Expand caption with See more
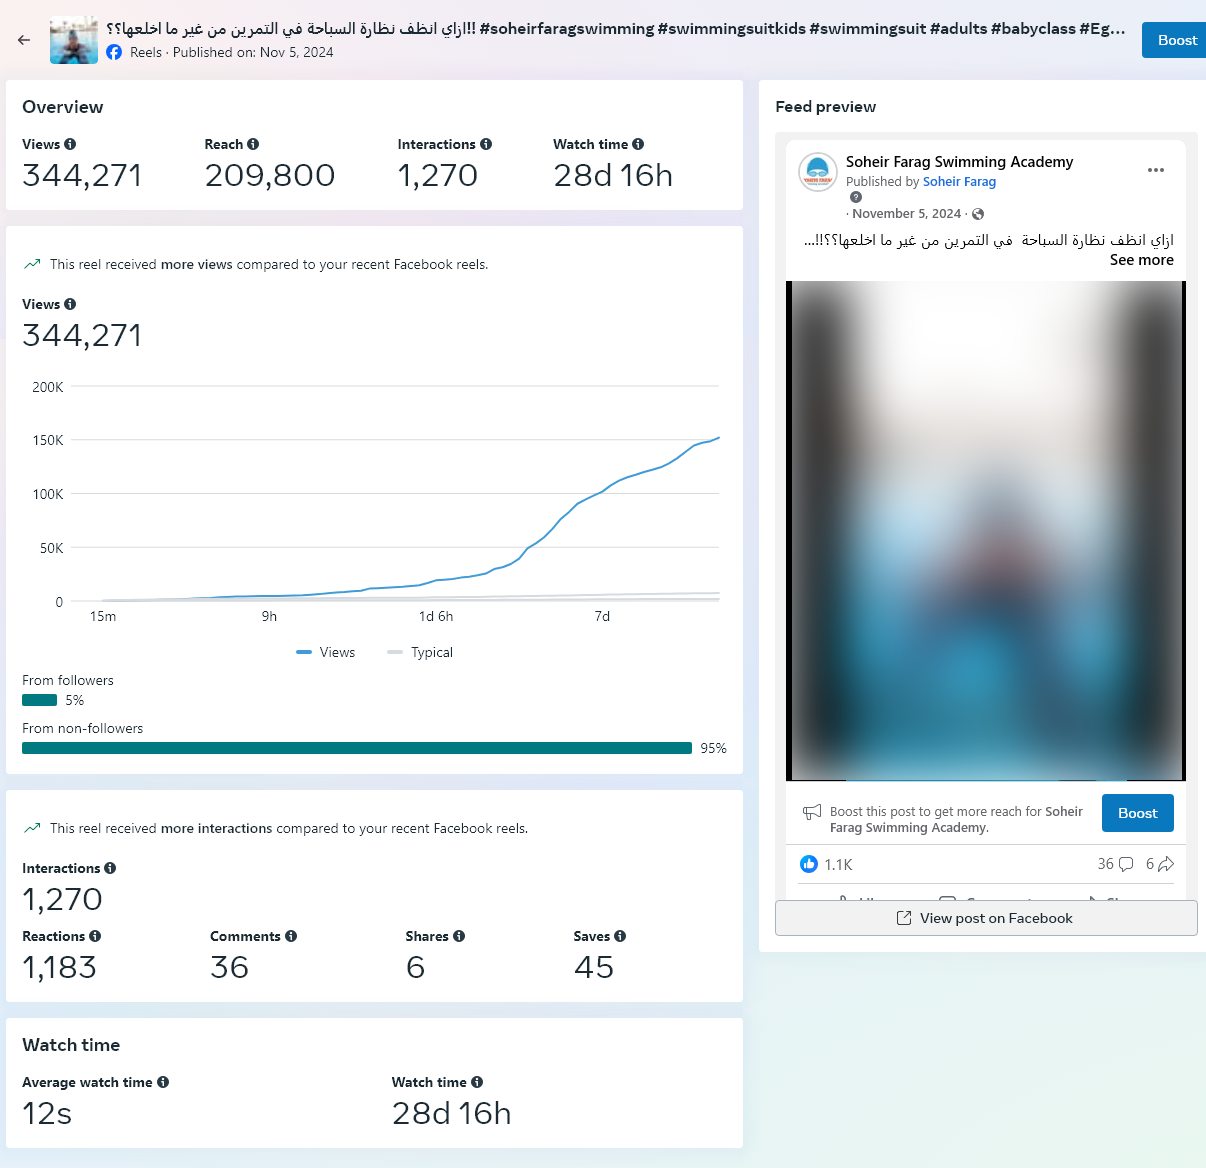Screen dimensions: 1206x1168 point(1141,260)
